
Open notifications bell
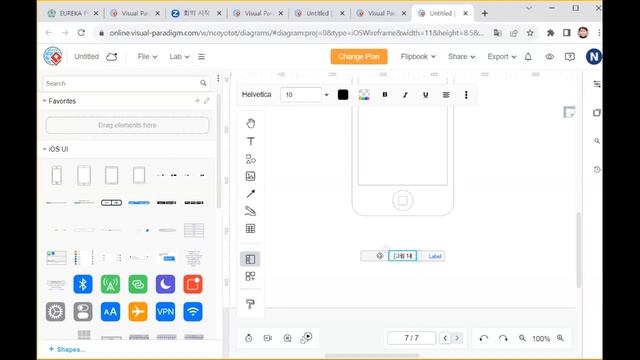pyautogui.click(x=528, y=57)
